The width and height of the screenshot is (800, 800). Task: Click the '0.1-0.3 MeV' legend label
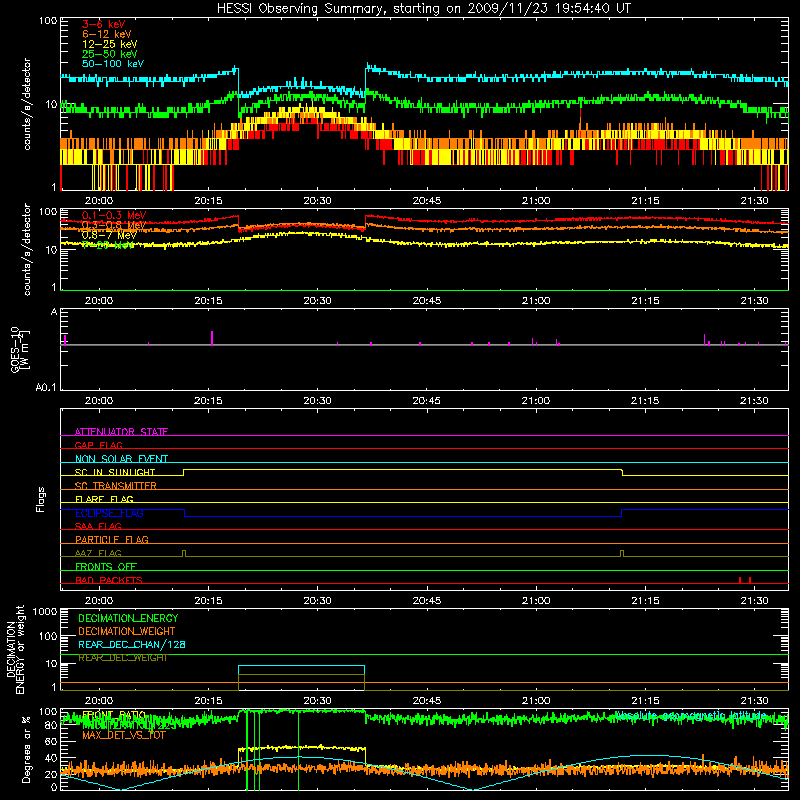[x=114, y=215]
